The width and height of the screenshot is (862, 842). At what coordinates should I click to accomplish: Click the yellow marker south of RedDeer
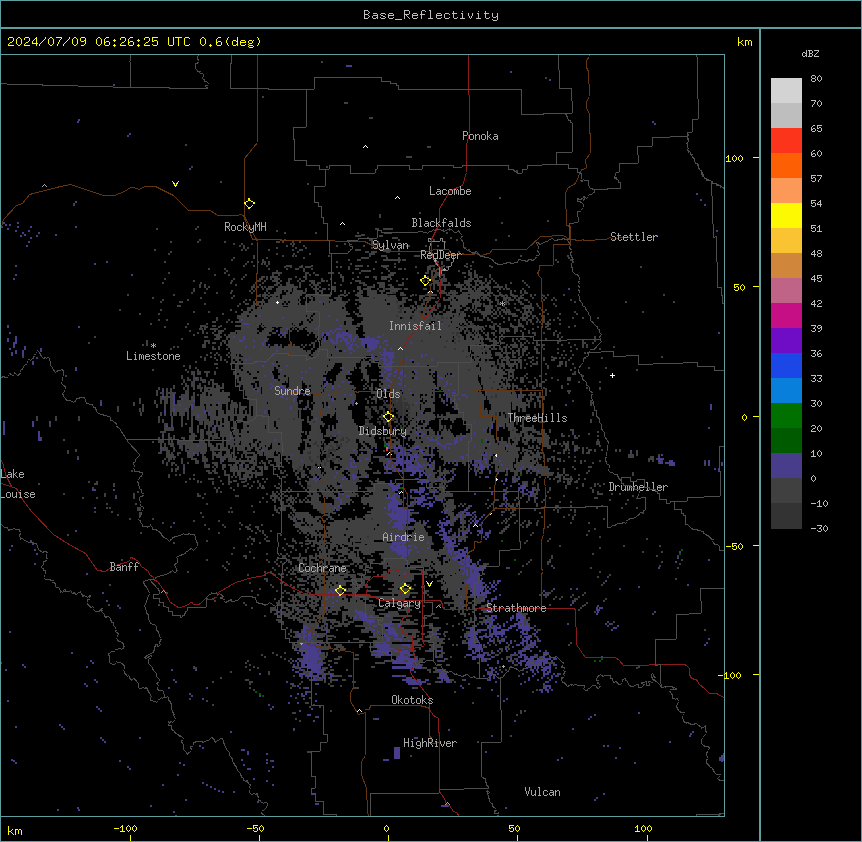coord(426,281)
